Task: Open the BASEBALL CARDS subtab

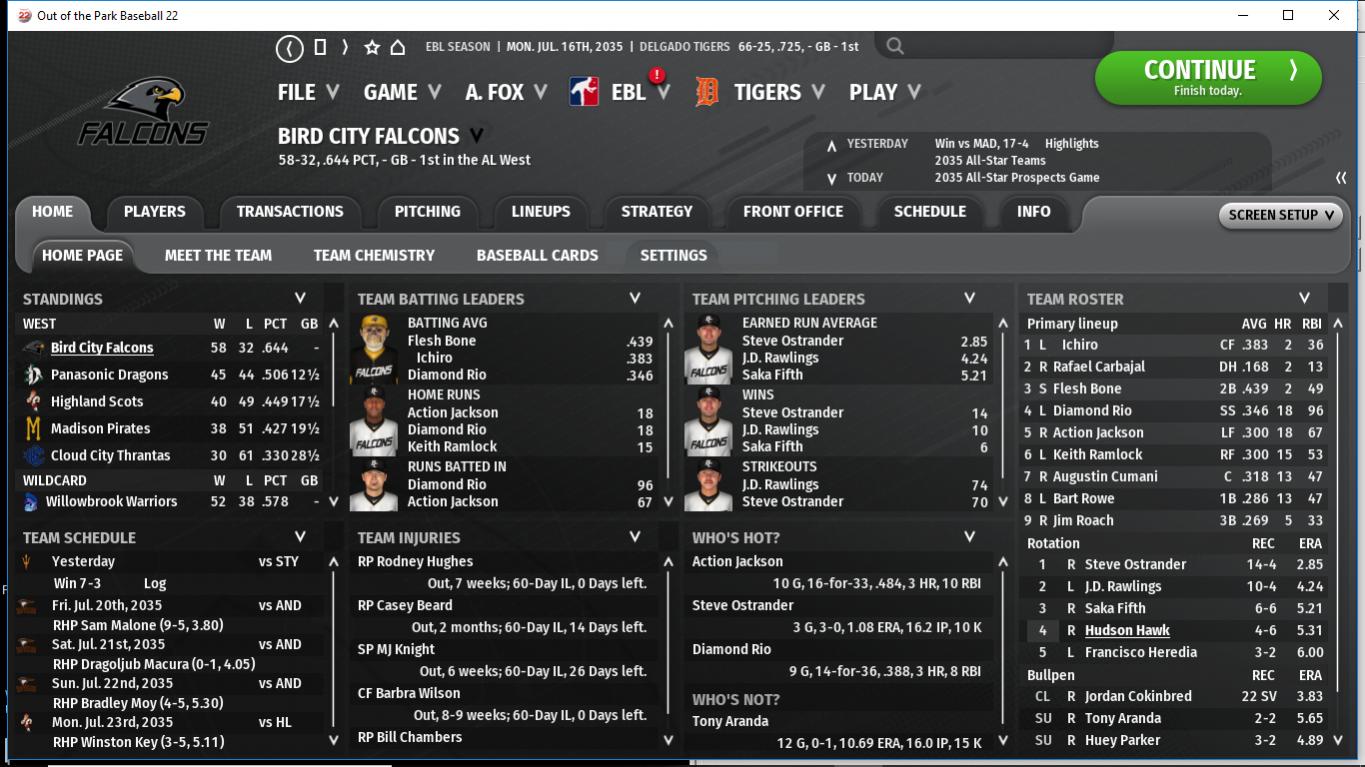Action: pos(537,255)
